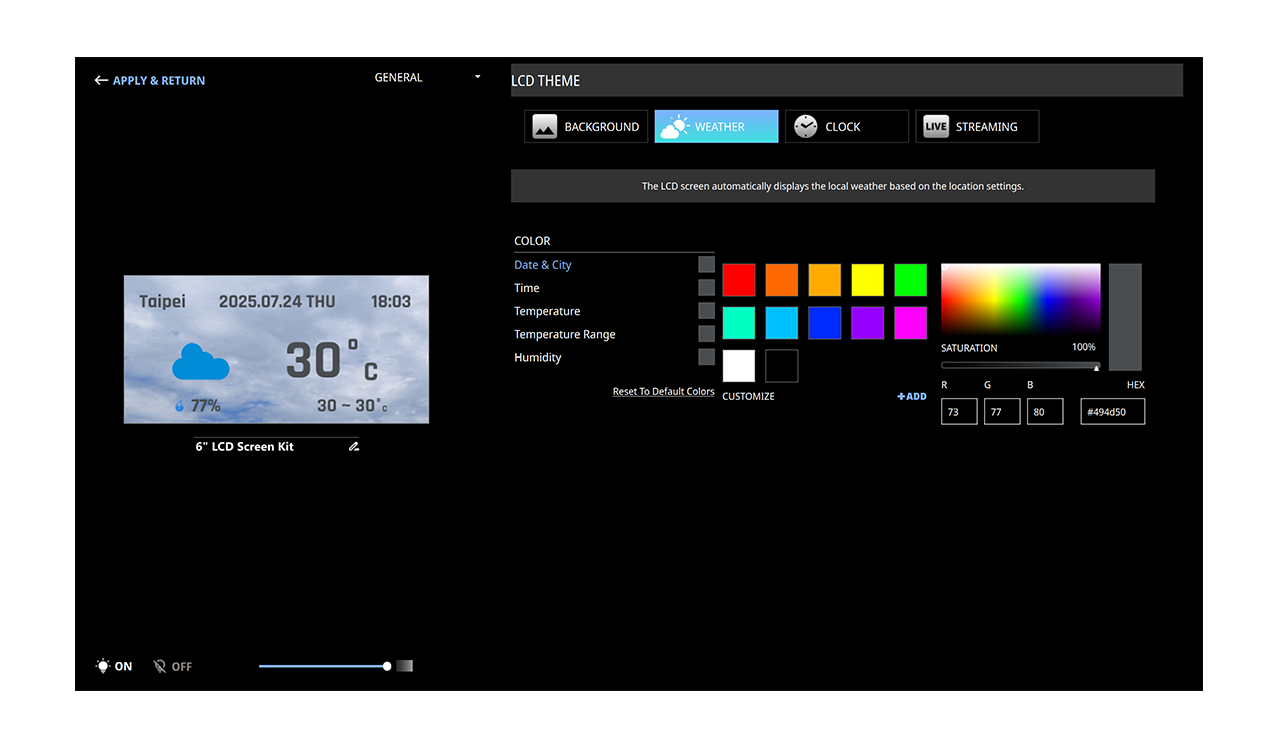Image resolution: width=1280 pixels, height=750 pixels.
Task: Click the HEX color input field
Action: 1112,412
